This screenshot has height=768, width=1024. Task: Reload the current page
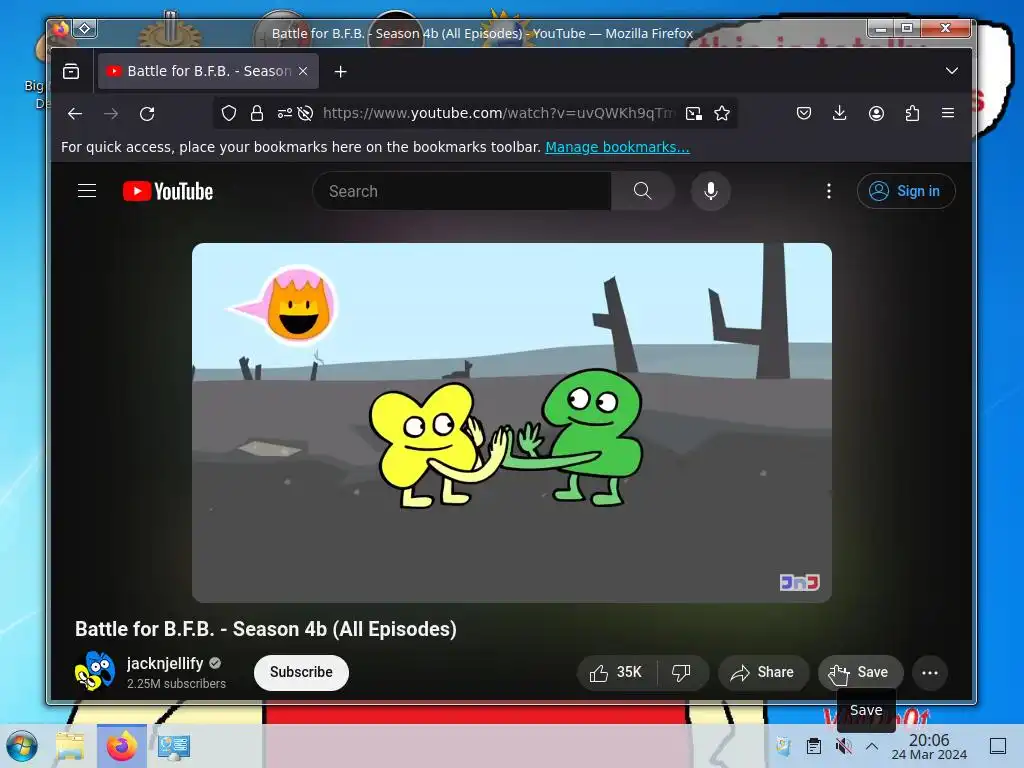147,114
